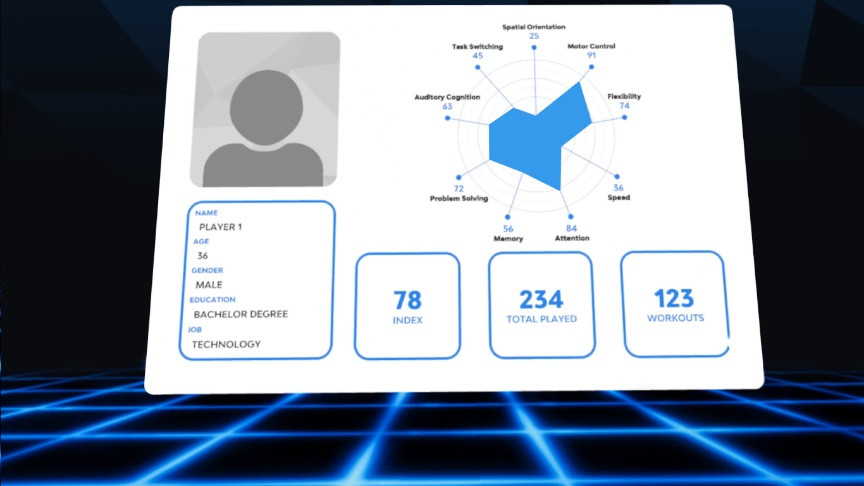This screenshot has width=864, height=486.
Task: Click the Spatial Orientation chart label
Action: 534,27
